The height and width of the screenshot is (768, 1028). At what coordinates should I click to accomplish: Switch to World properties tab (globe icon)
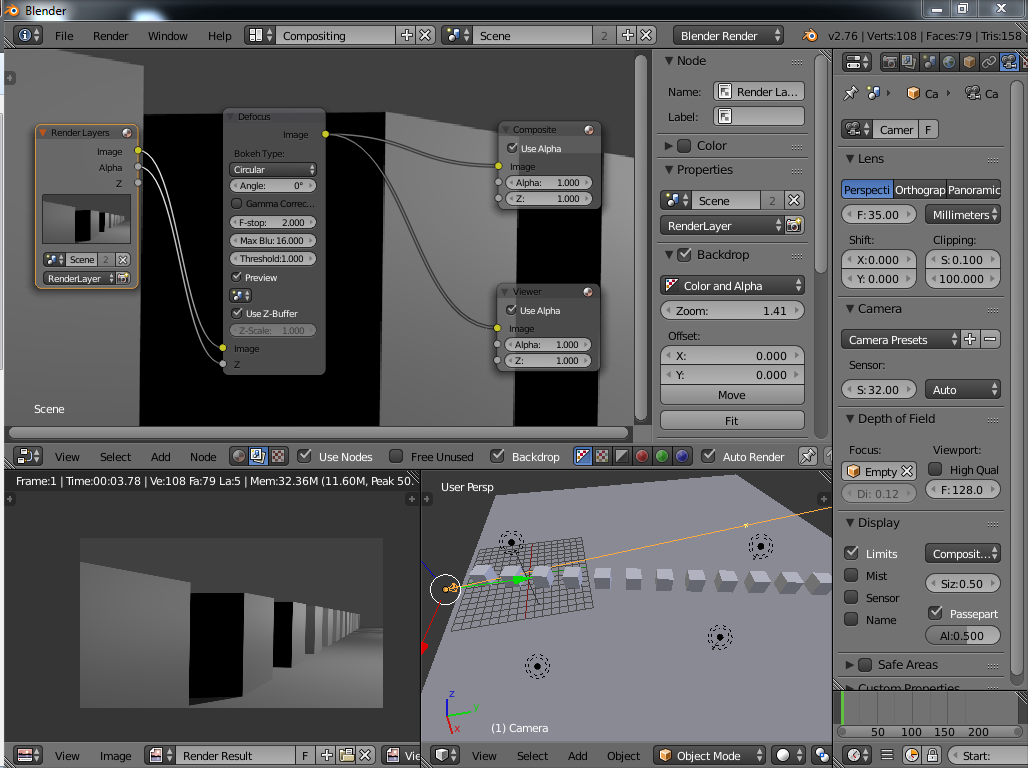[949, 62]
